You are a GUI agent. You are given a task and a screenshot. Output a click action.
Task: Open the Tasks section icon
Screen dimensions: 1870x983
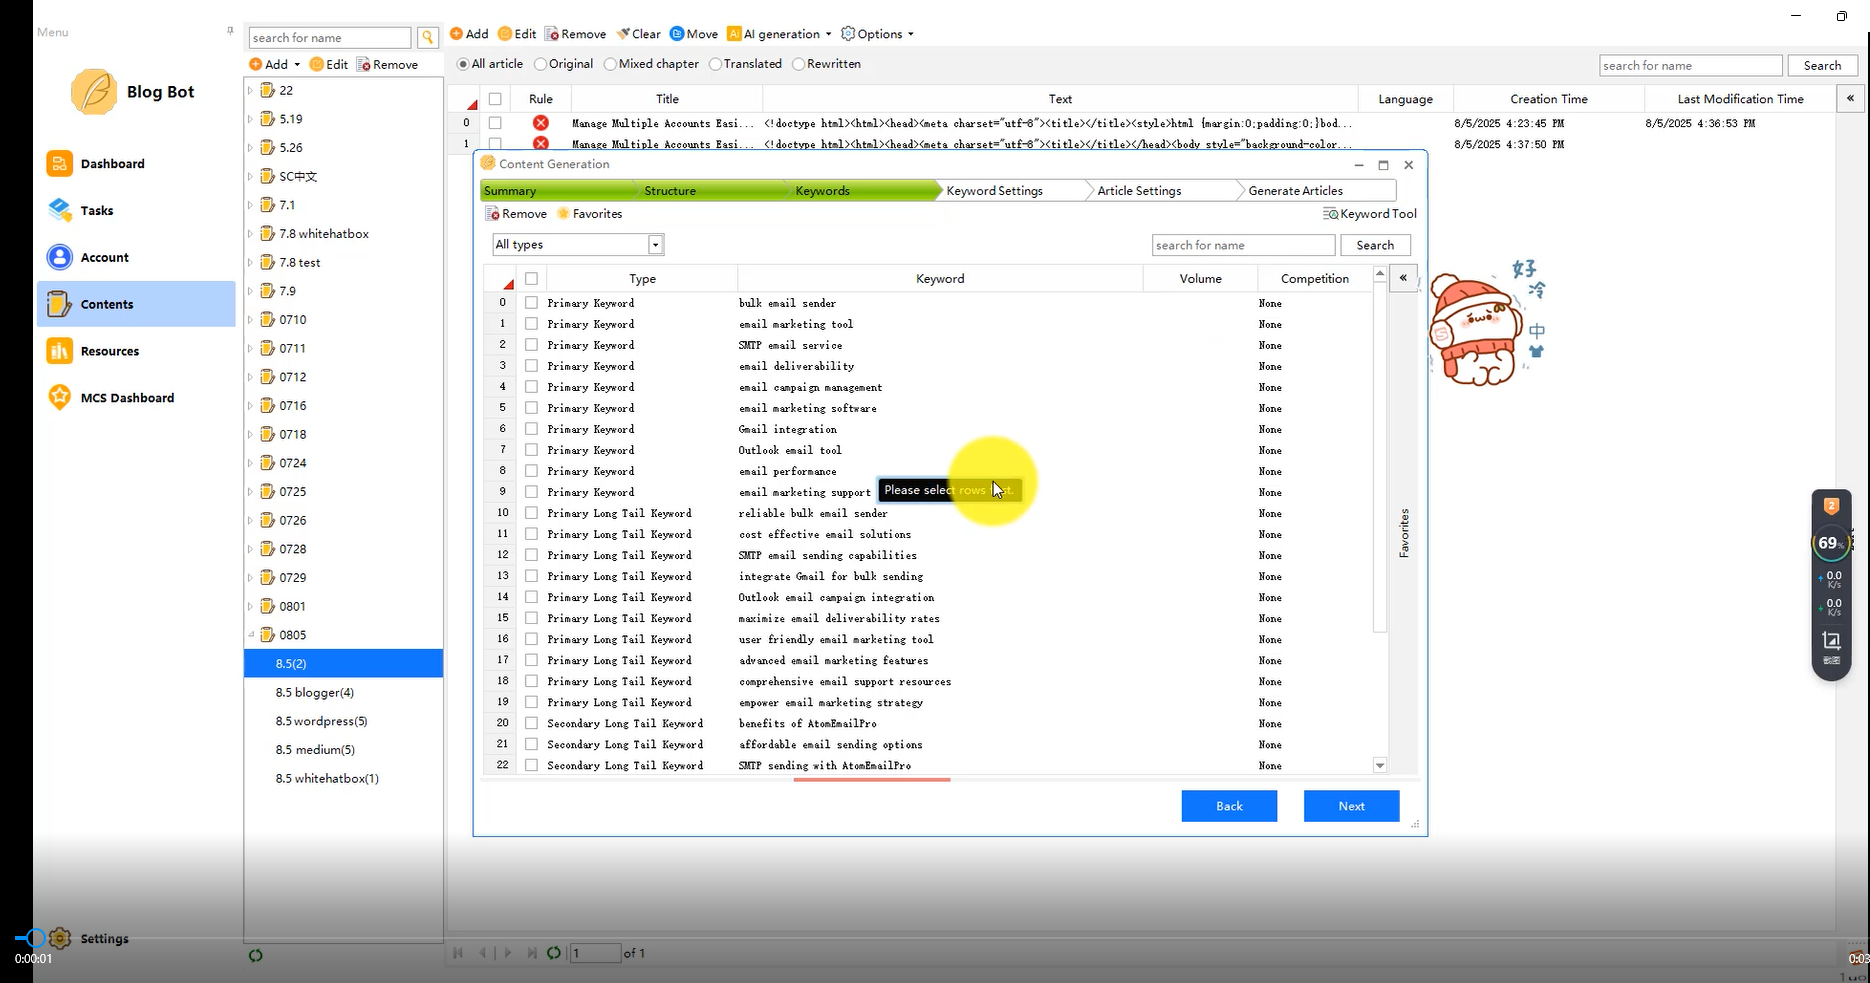point(59,210)
